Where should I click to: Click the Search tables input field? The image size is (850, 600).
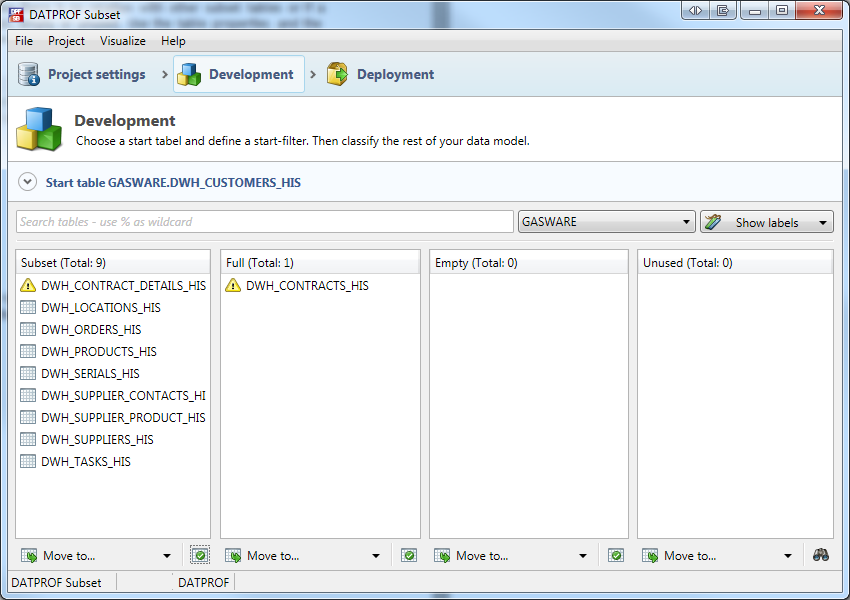264,222
